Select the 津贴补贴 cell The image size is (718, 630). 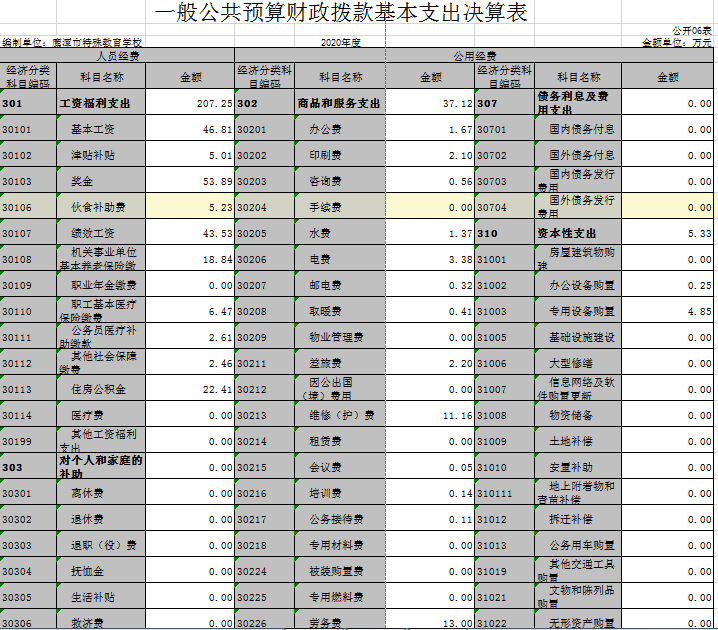(101, 154)
